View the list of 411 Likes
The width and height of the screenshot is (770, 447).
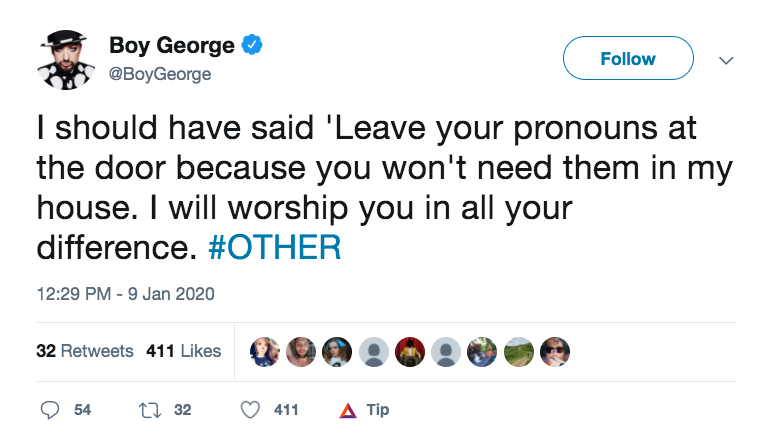183,351
